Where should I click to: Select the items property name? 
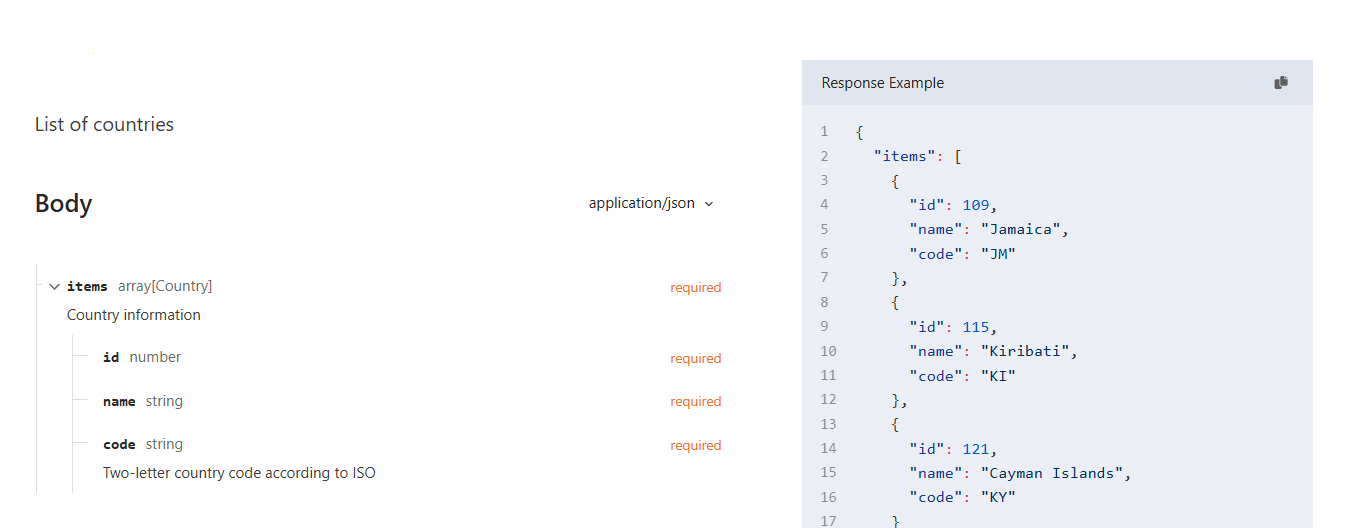(87, 287)
